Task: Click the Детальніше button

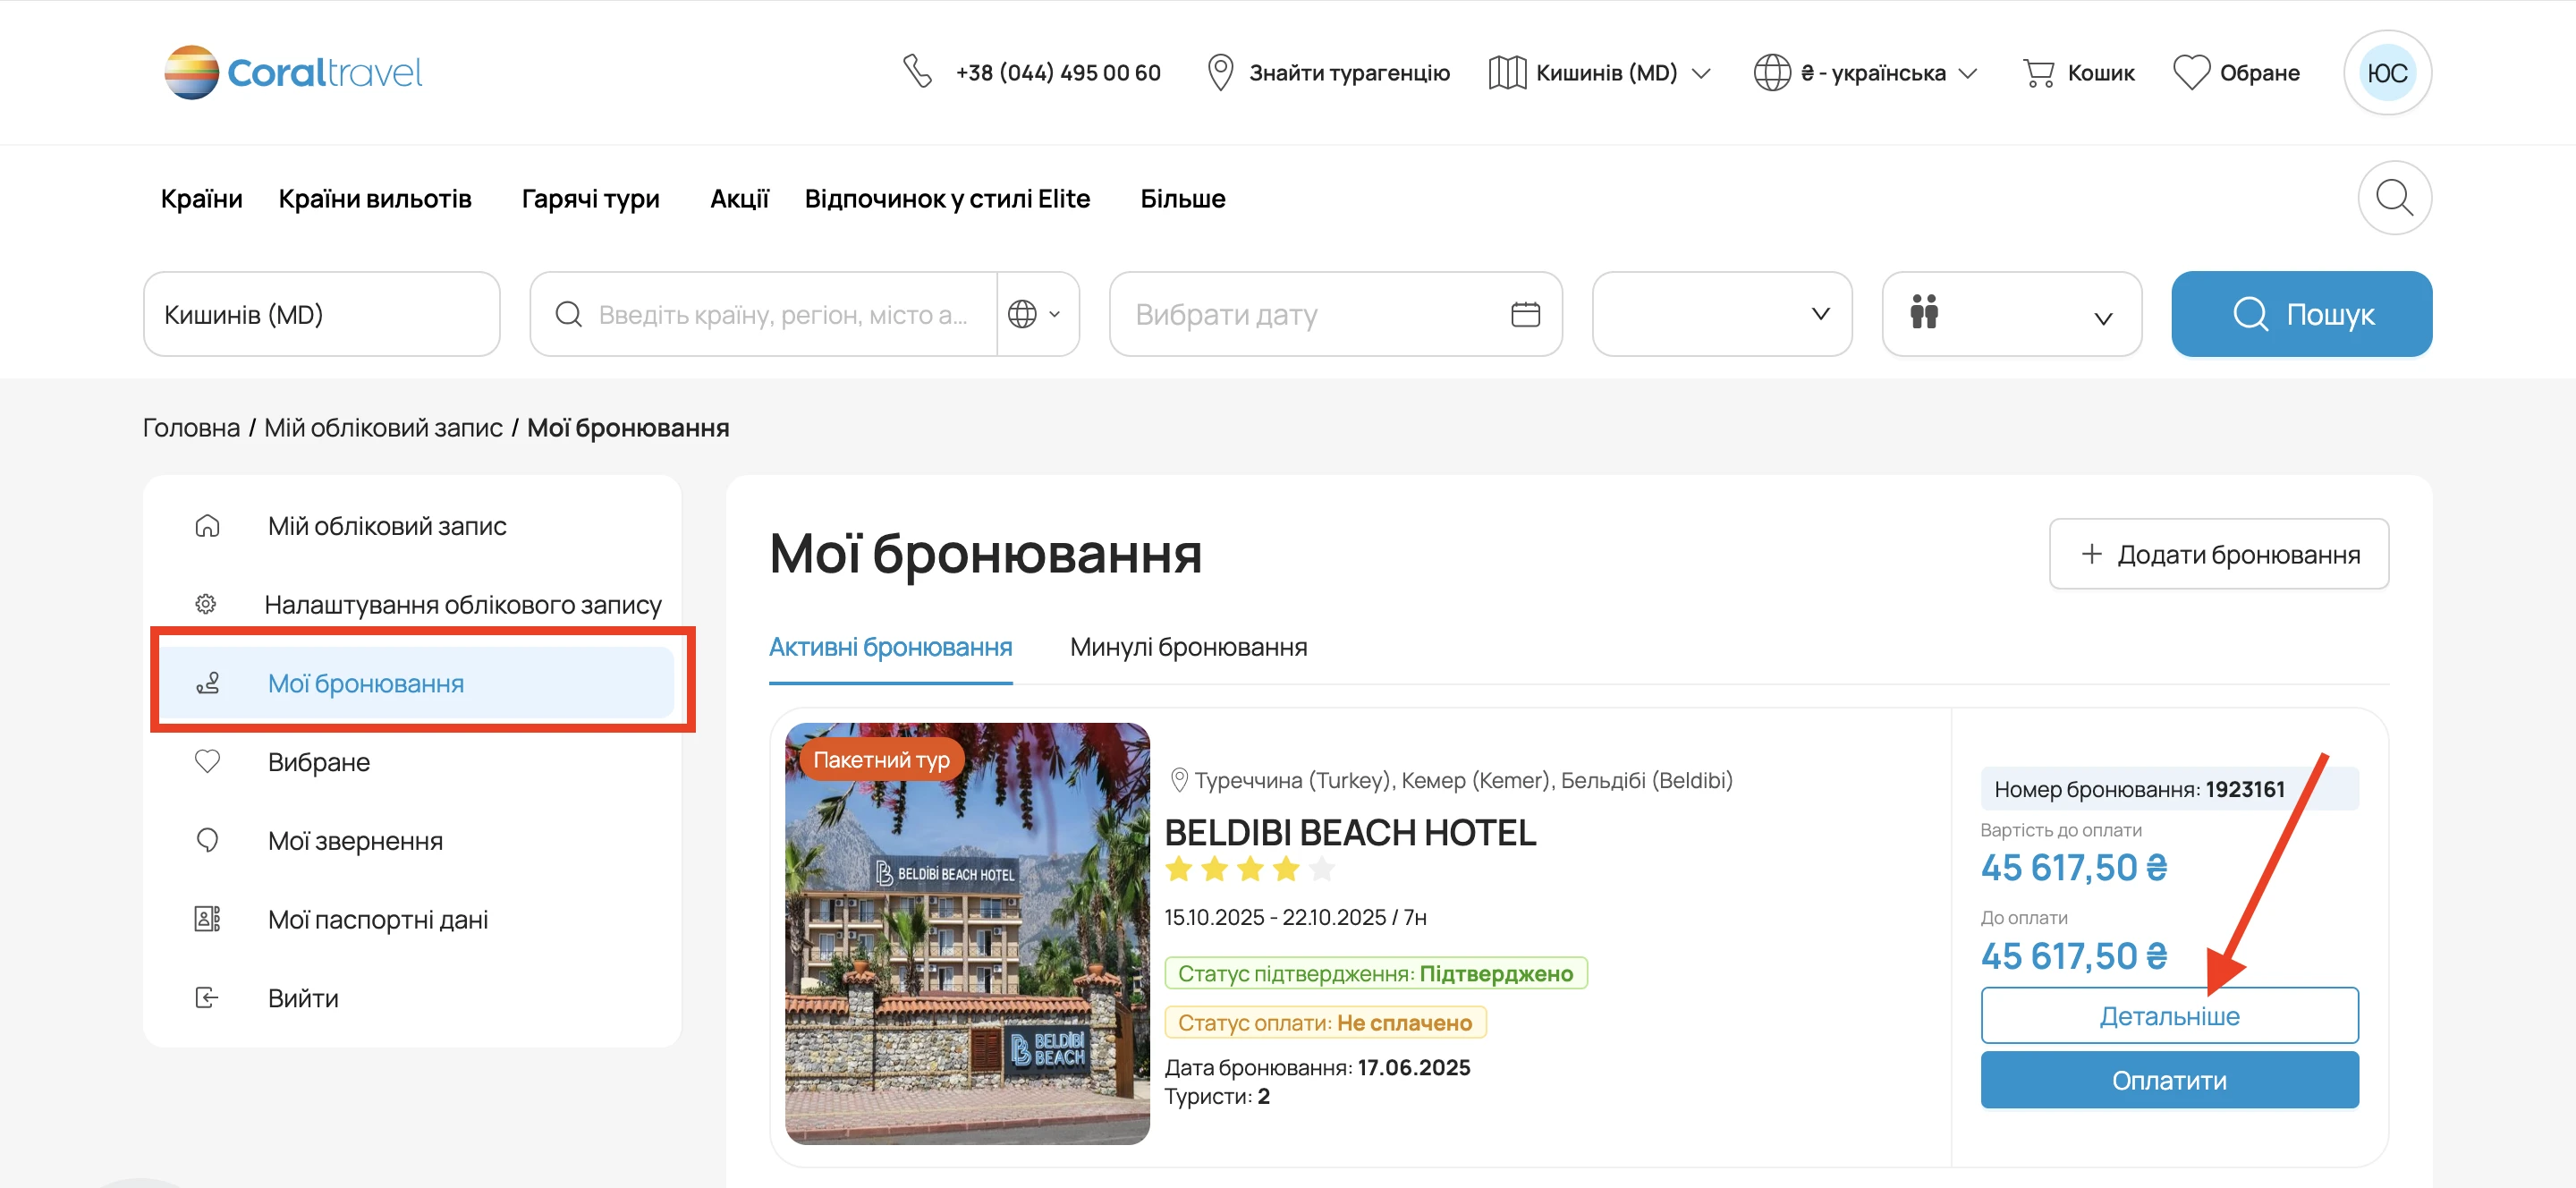Action: pos(2169,1016)
